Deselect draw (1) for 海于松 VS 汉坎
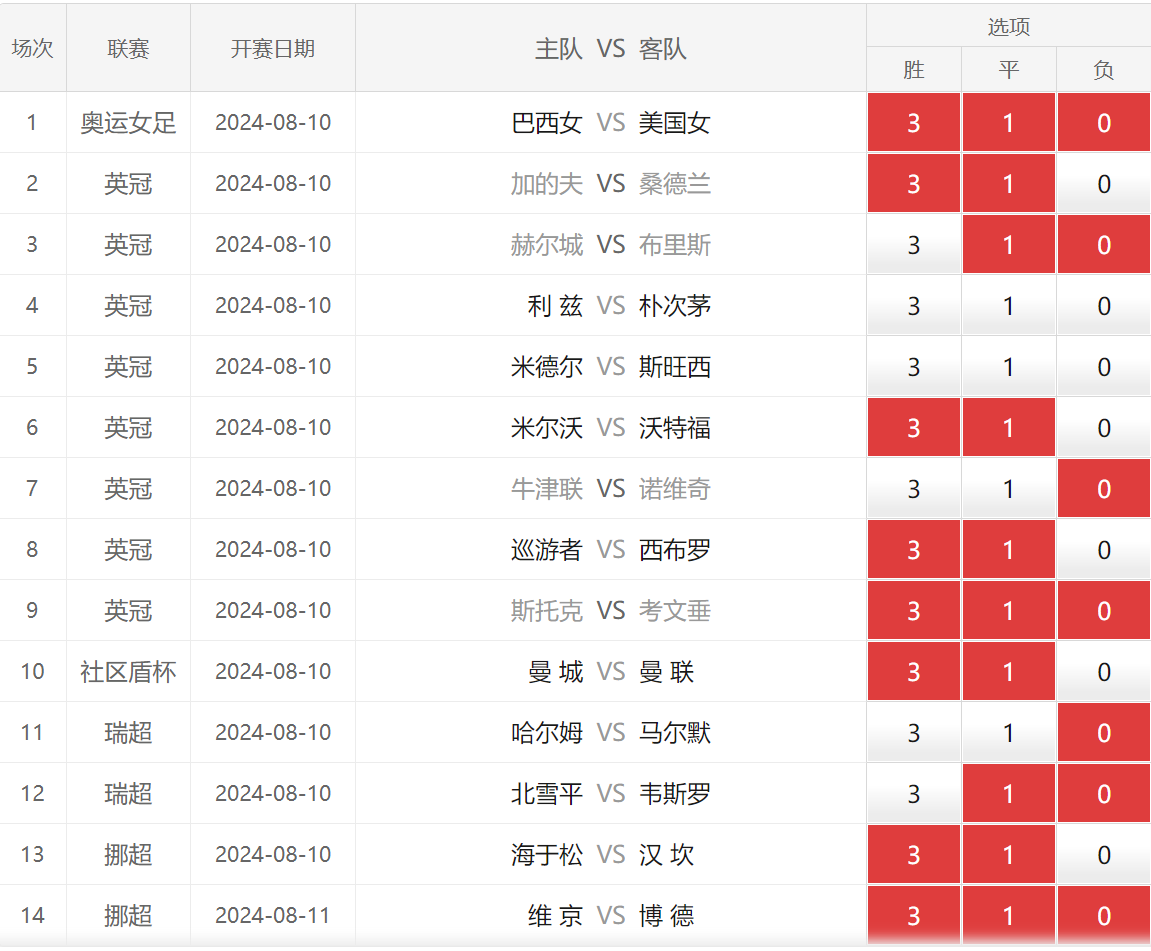Image resolution: width=1151 pixels, height=951 pixels. [x=1009, y=853]
